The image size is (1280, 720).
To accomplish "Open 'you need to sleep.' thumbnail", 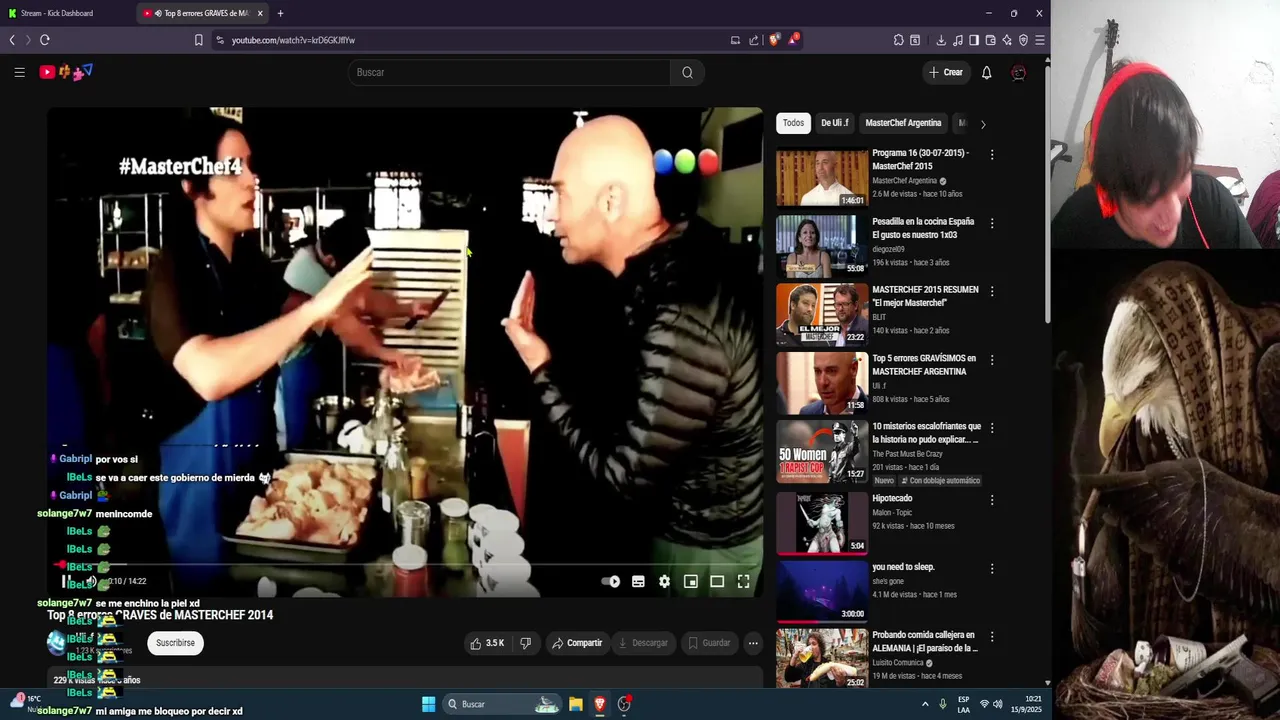I will (x=822, y=590).
